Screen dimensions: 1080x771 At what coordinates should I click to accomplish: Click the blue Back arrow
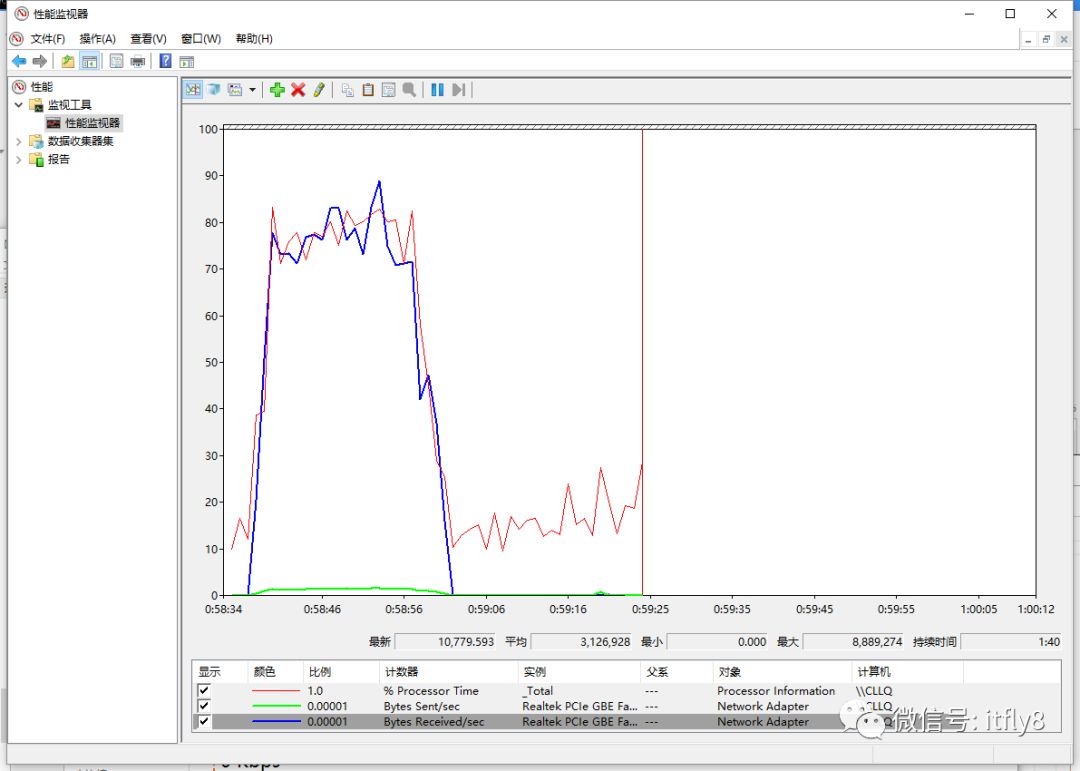click(19, 61)
